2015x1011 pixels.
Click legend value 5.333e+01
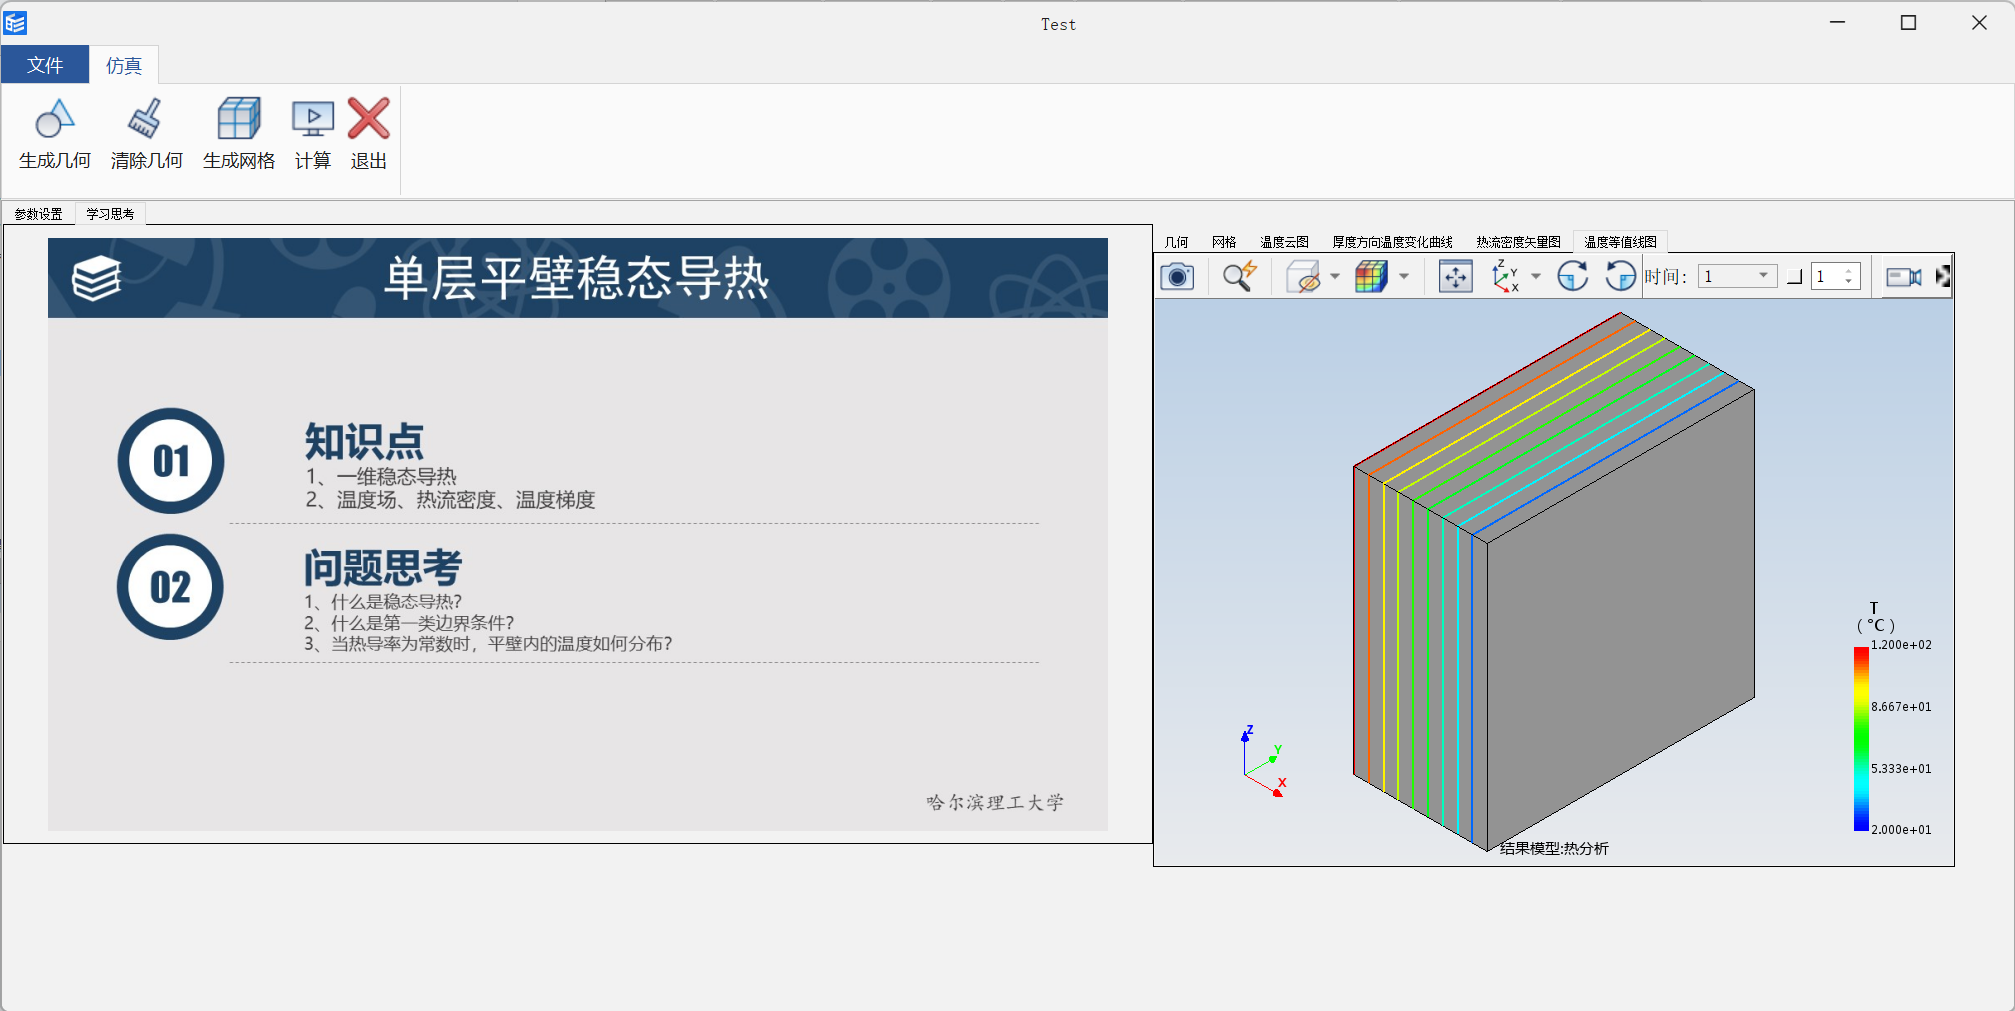[1901, 769]
